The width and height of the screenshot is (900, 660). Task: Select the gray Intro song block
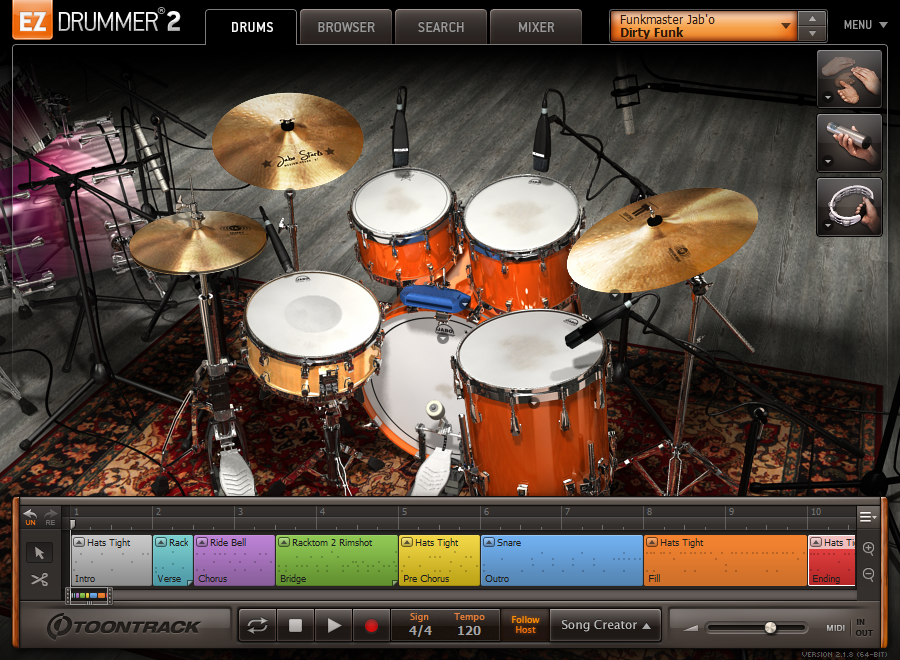click(x=111, y=561)
